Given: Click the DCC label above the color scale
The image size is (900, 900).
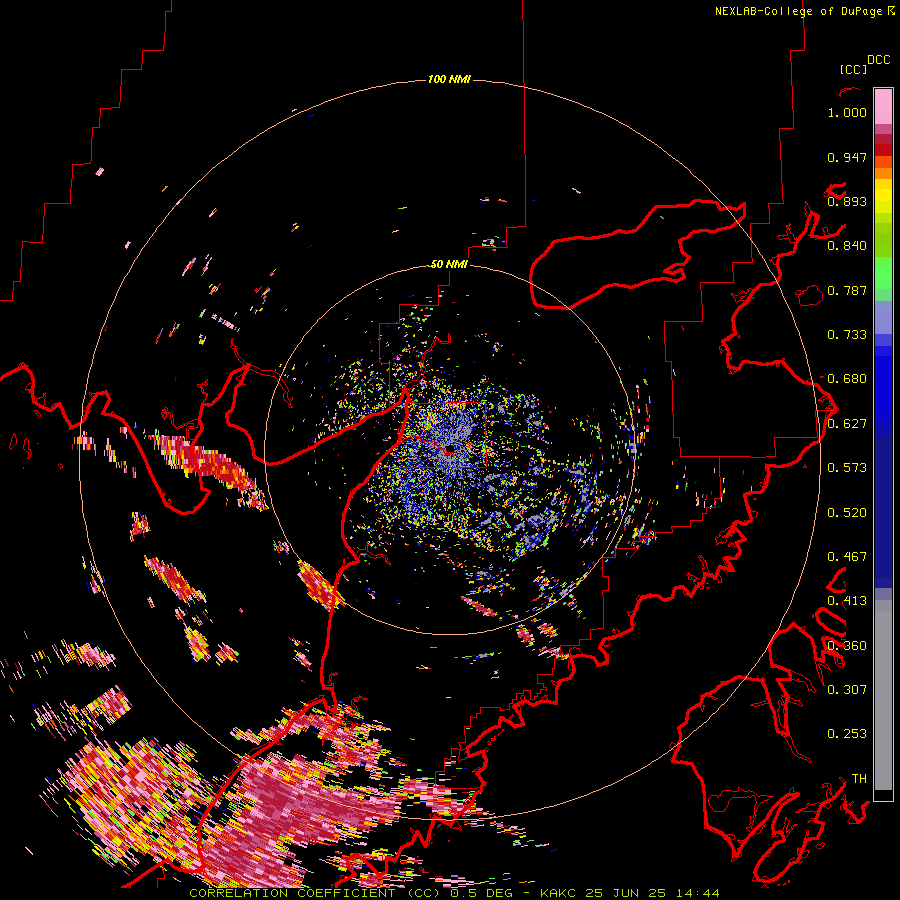Looking at the screenshot, I should click(x=878, y=60).
